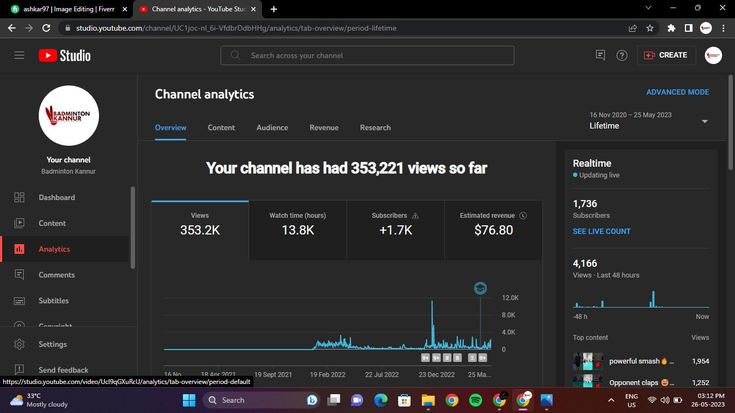The height and width of the screenshot is (413, 735).
Task: Open a new browser tab
Action: tap(274, 9)
